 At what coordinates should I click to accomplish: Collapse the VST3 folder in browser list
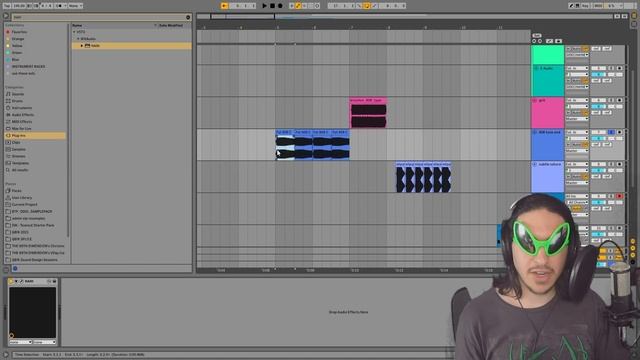pos(74,32)
